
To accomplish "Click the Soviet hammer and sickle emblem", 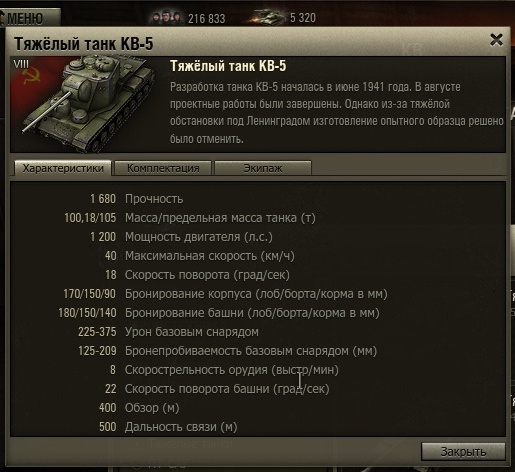I will [31, 76].
